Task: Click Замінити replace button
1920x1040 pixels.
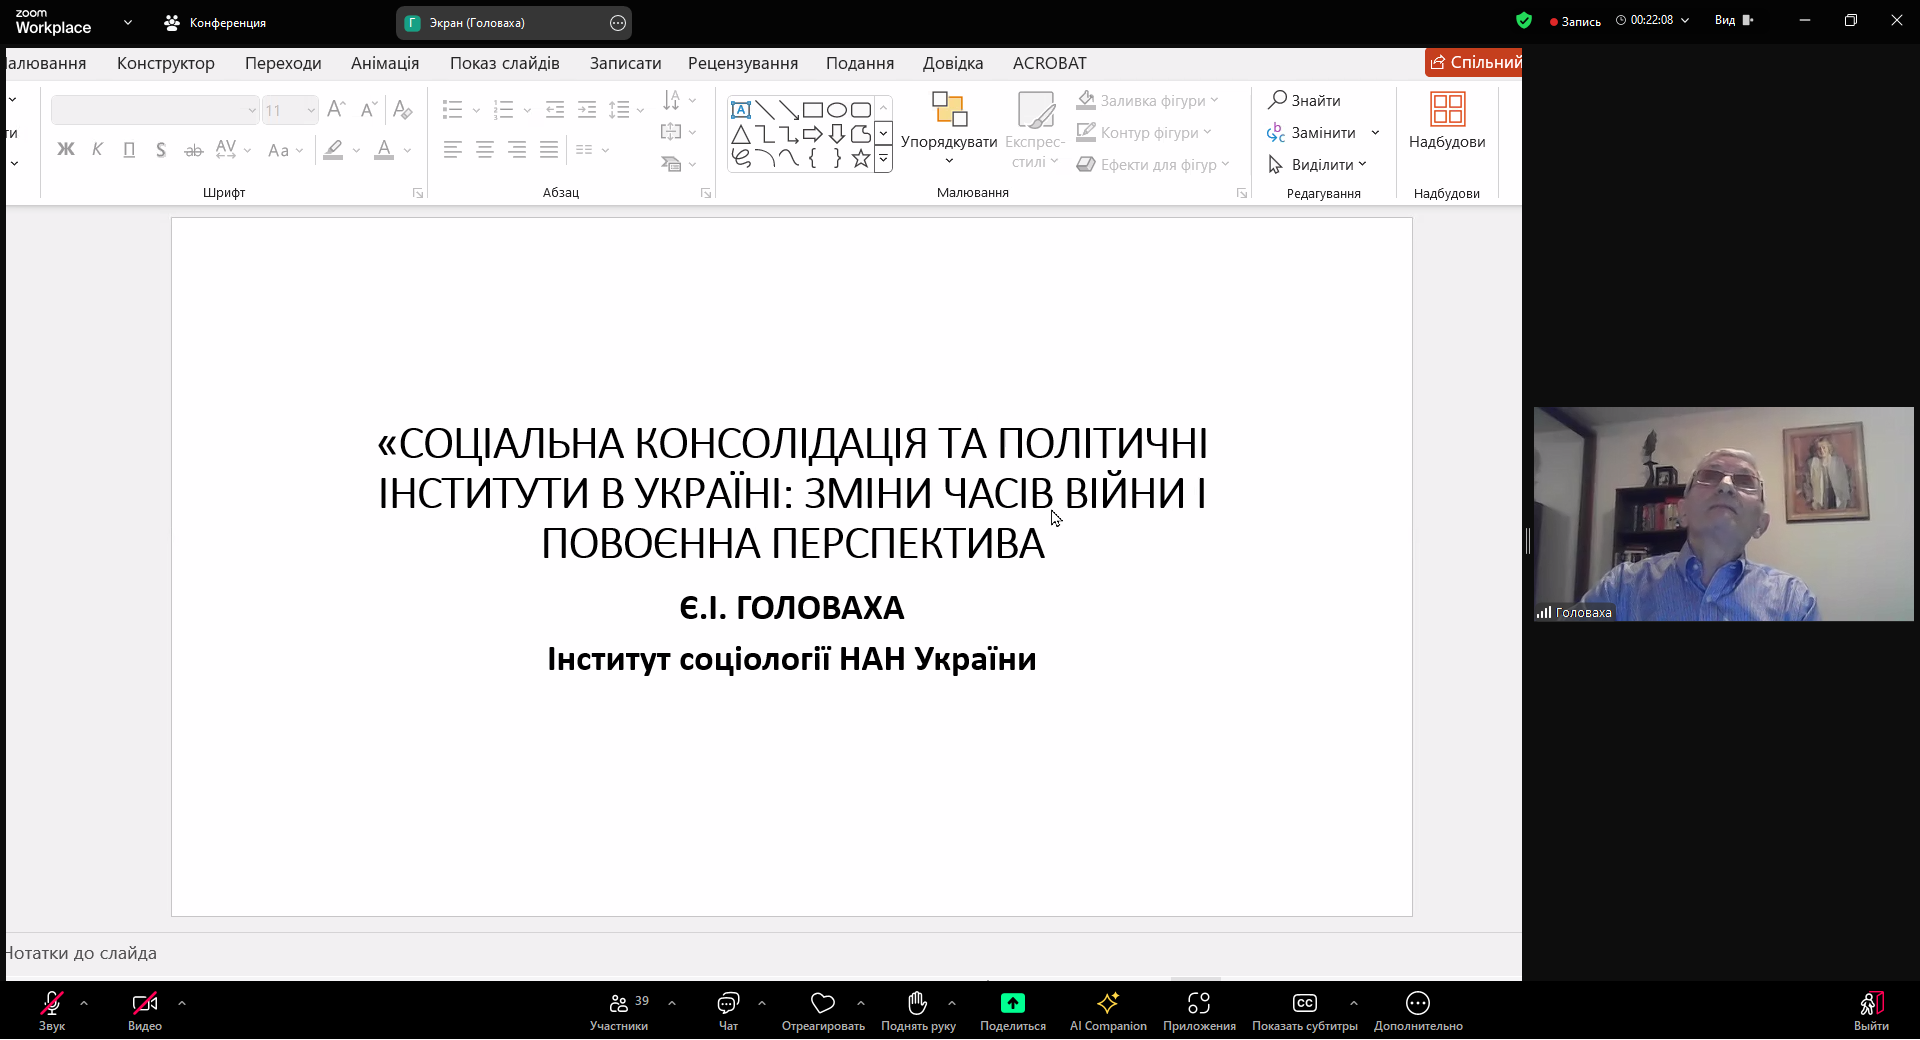Action: coord(1312,132)
